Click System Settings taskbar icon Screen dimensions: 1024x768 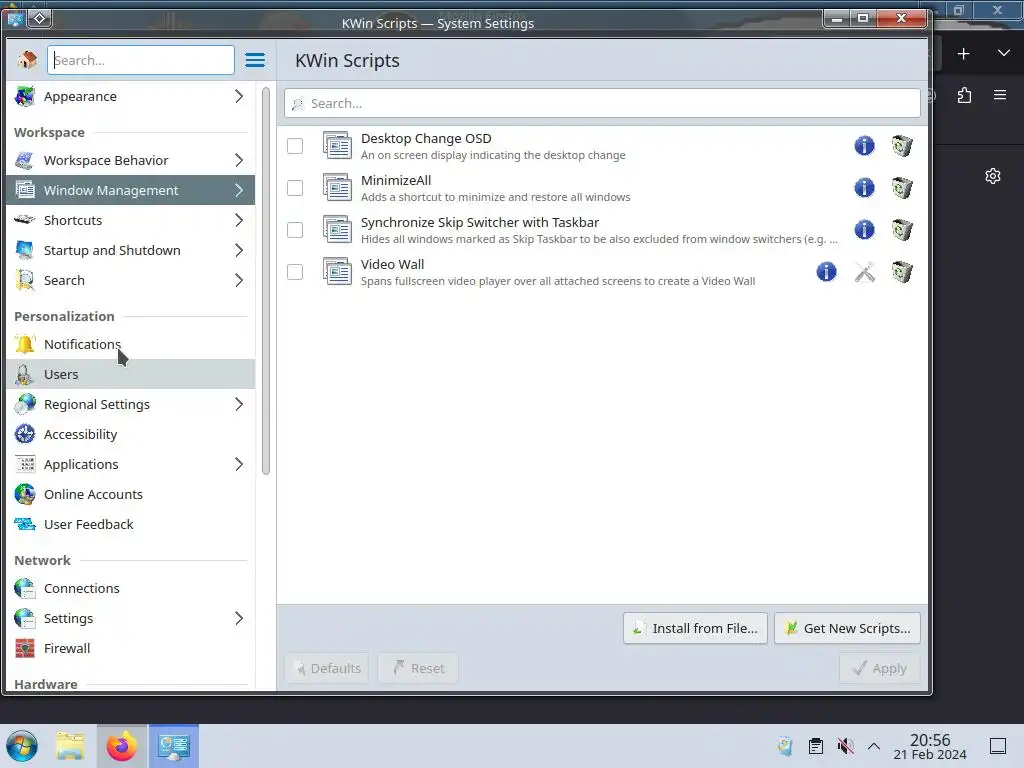pos(174,746)
